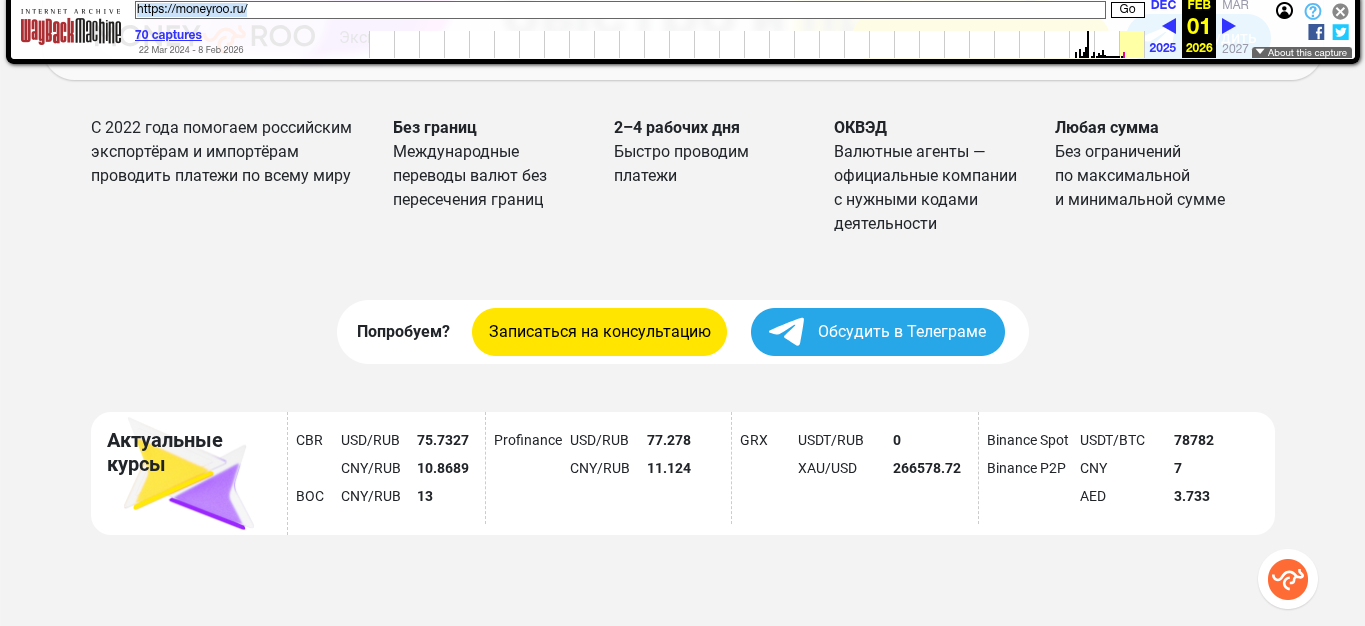Click the Go button
The image size is (1365, 626).
click(x=1127, y=10)
